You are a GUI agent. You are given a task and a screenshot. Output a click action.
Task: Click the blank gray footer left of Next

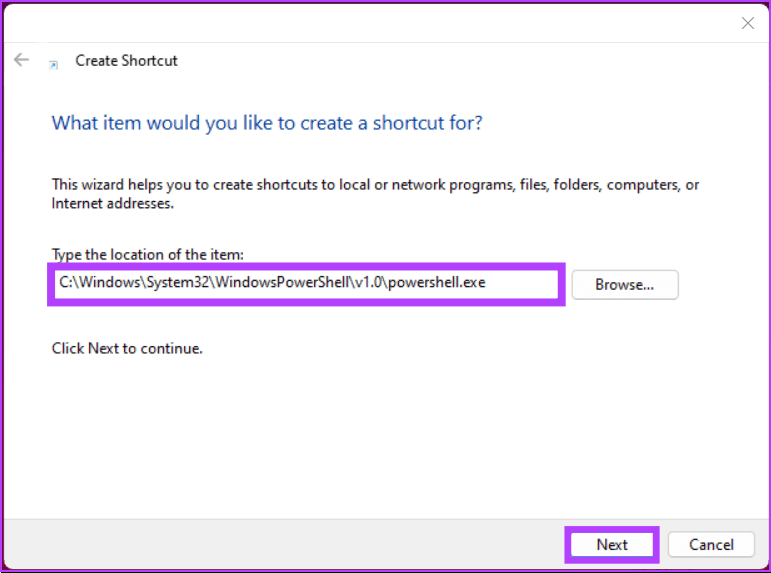pos(285,544)
